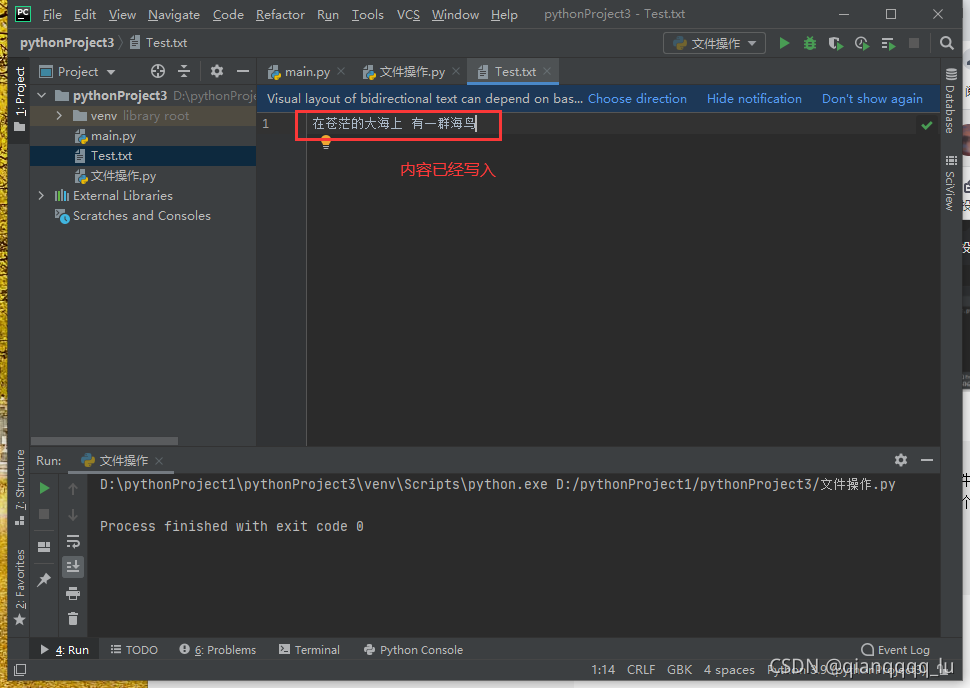
Task: Click the Choose direction link
Action: coord(637,99)
